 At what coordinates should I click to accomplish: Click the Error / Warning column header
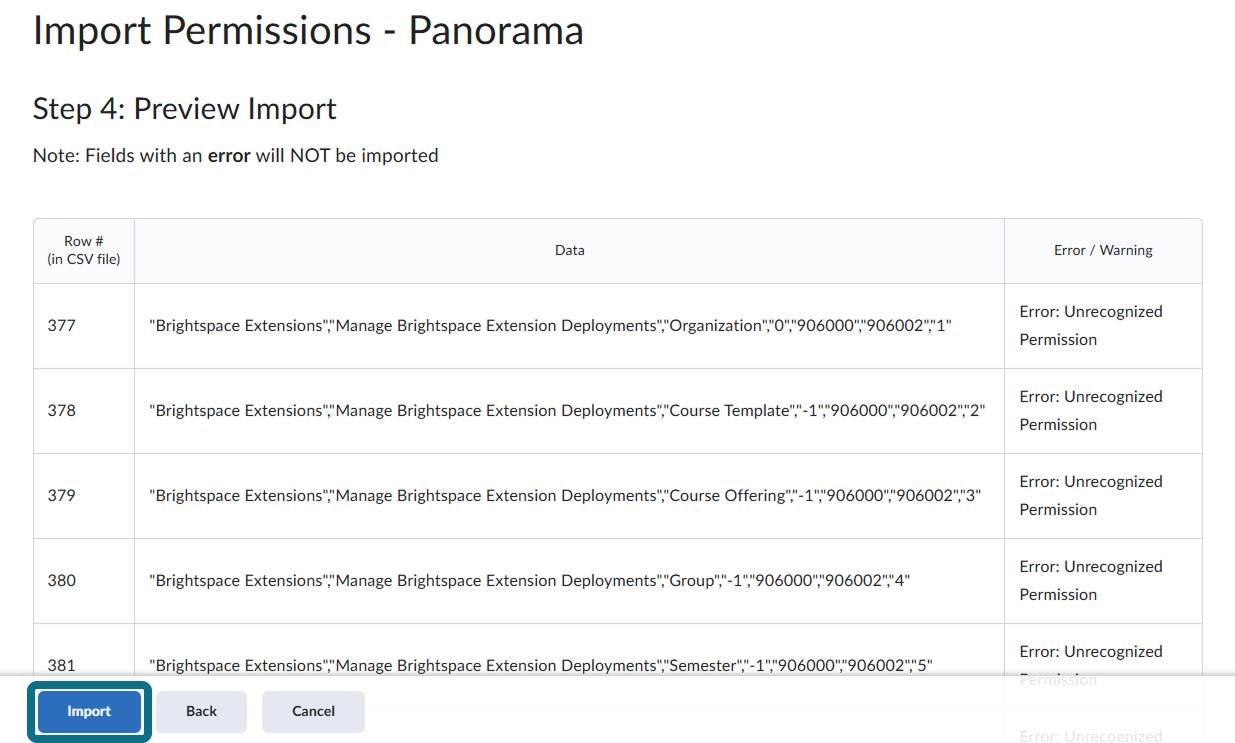1103,250
